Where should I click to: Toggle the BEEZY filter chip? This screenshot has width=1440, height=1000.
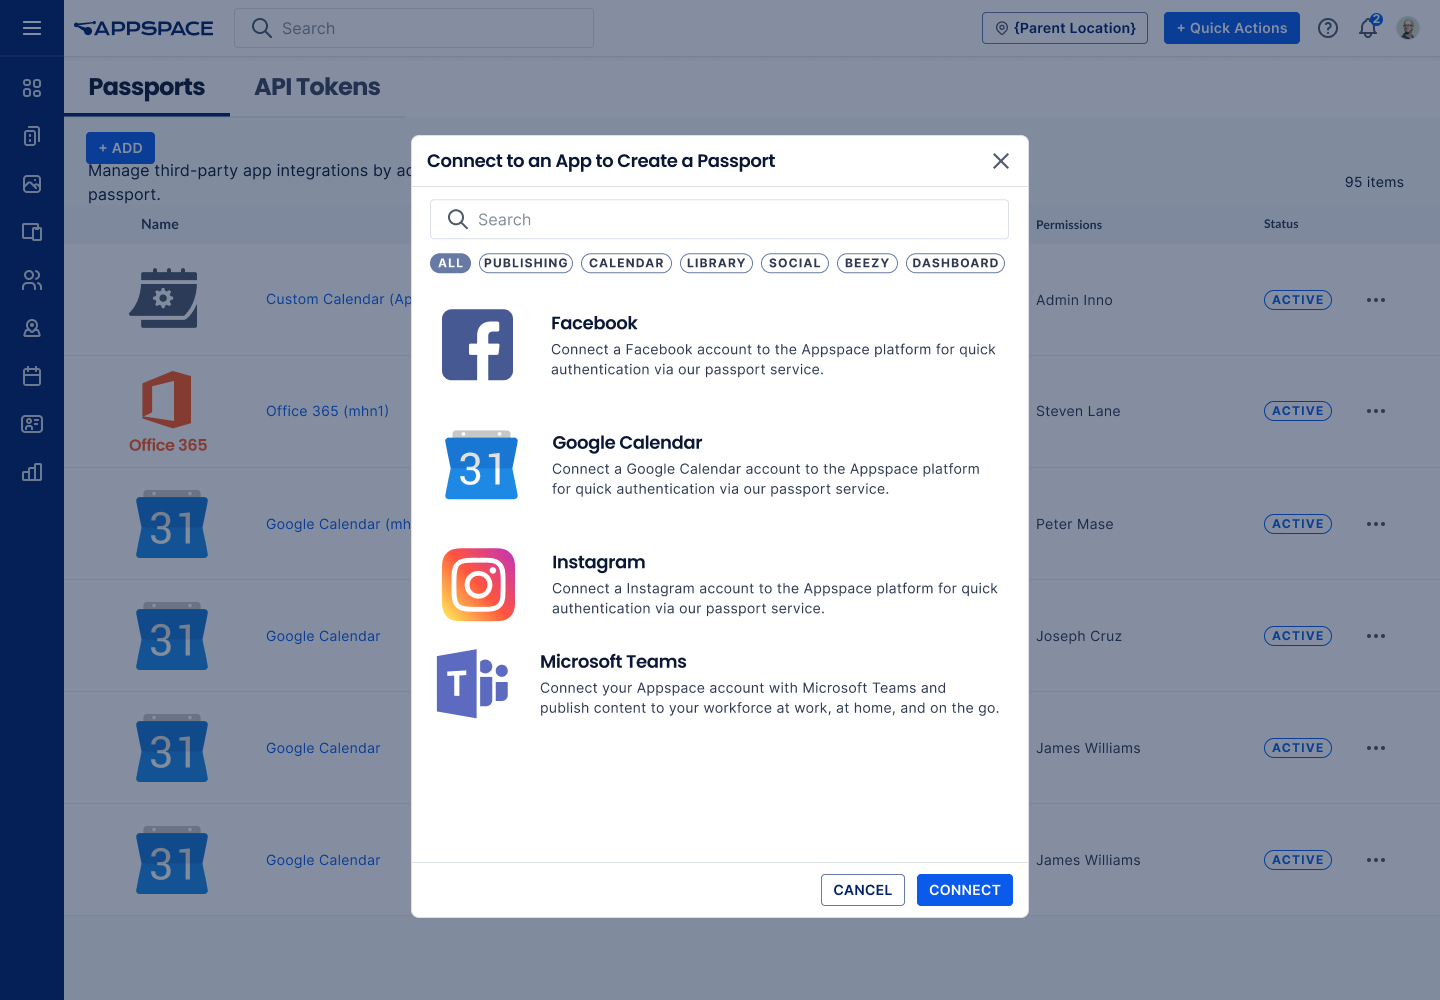[x=866, y=263]
